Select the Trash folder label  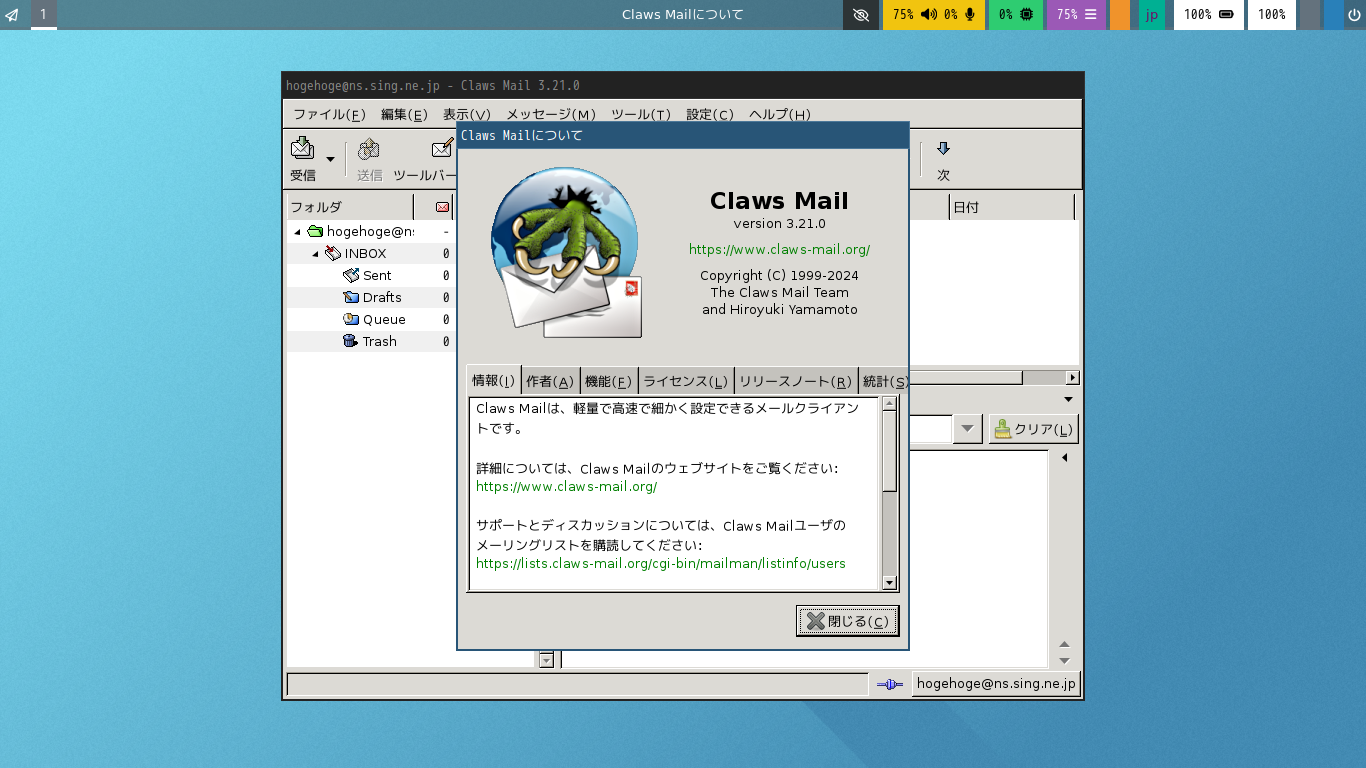379,341
